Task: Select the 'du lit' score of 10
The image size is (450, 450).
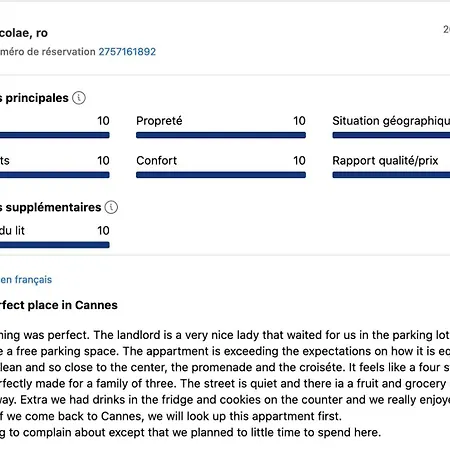Action: click(103, 231)
